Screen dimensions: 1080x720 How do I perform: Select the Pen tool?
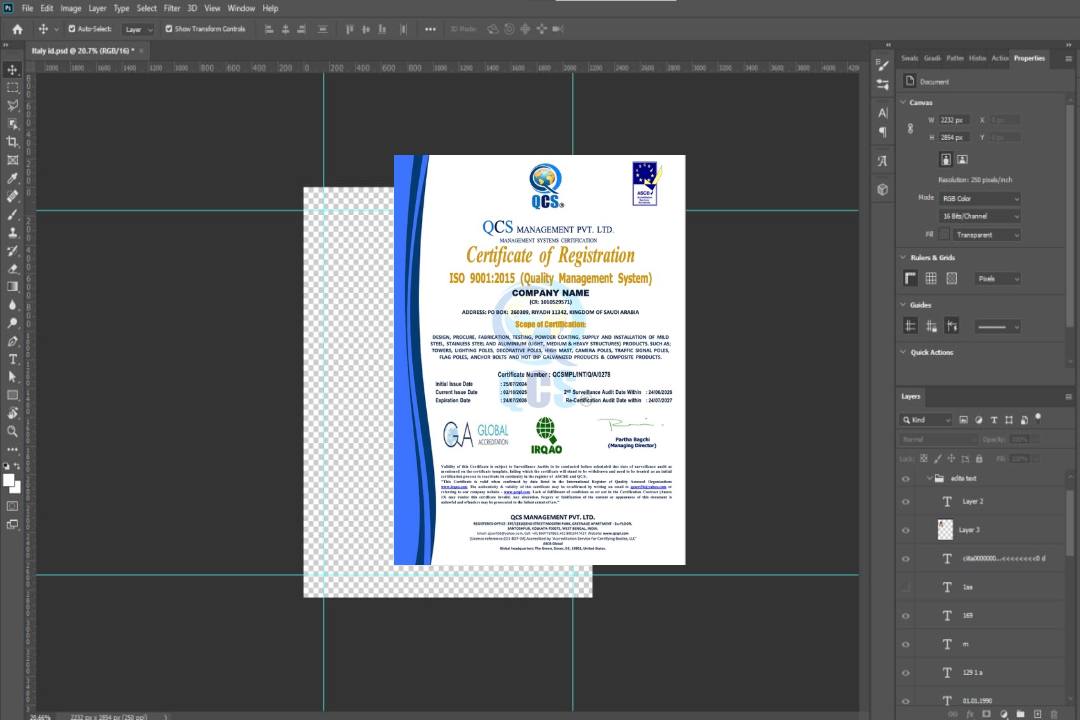pyautogui.click(x=12, y=341)
